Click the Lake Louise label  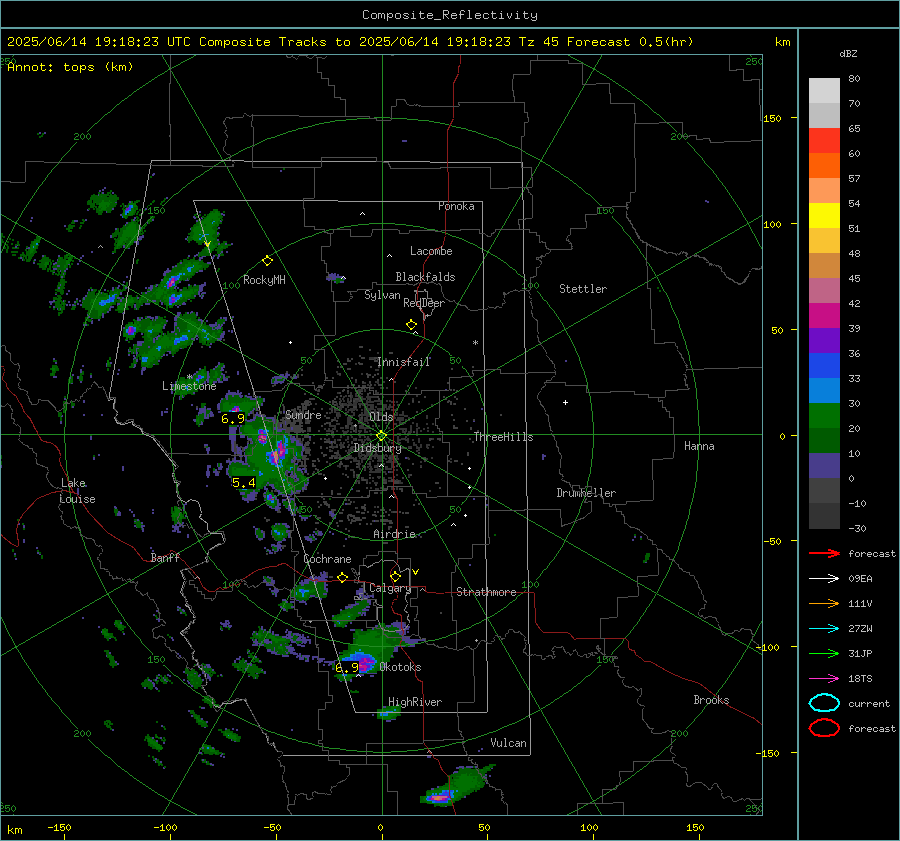coord(77,491)
